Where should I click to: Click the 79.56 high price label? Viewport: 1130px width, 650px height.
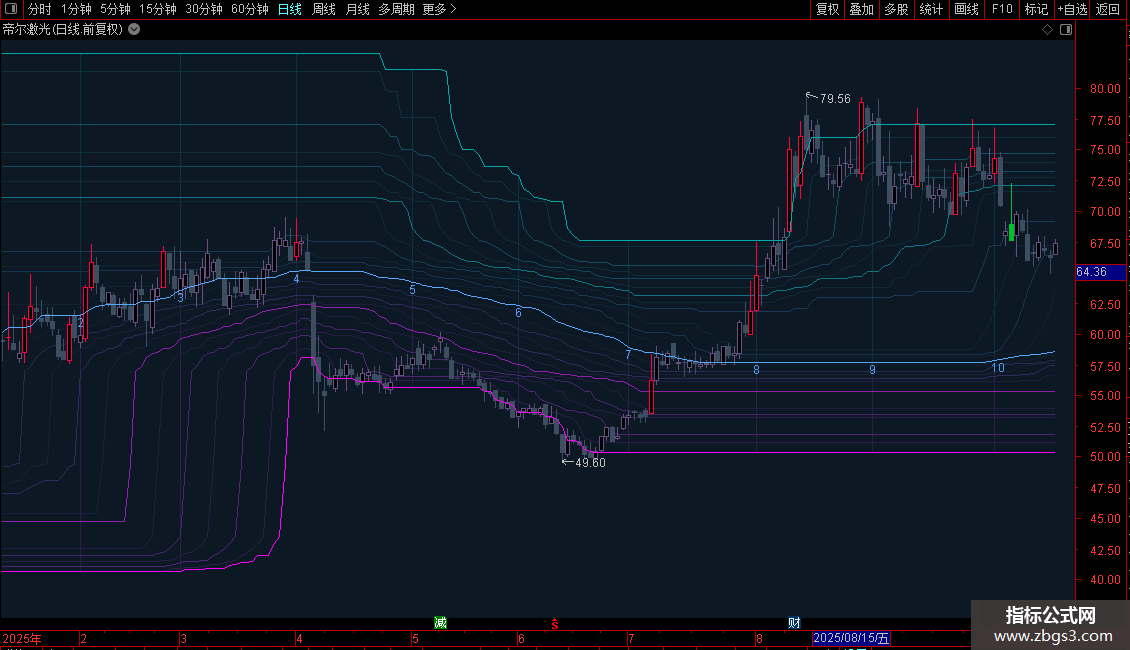coord(834,98)
